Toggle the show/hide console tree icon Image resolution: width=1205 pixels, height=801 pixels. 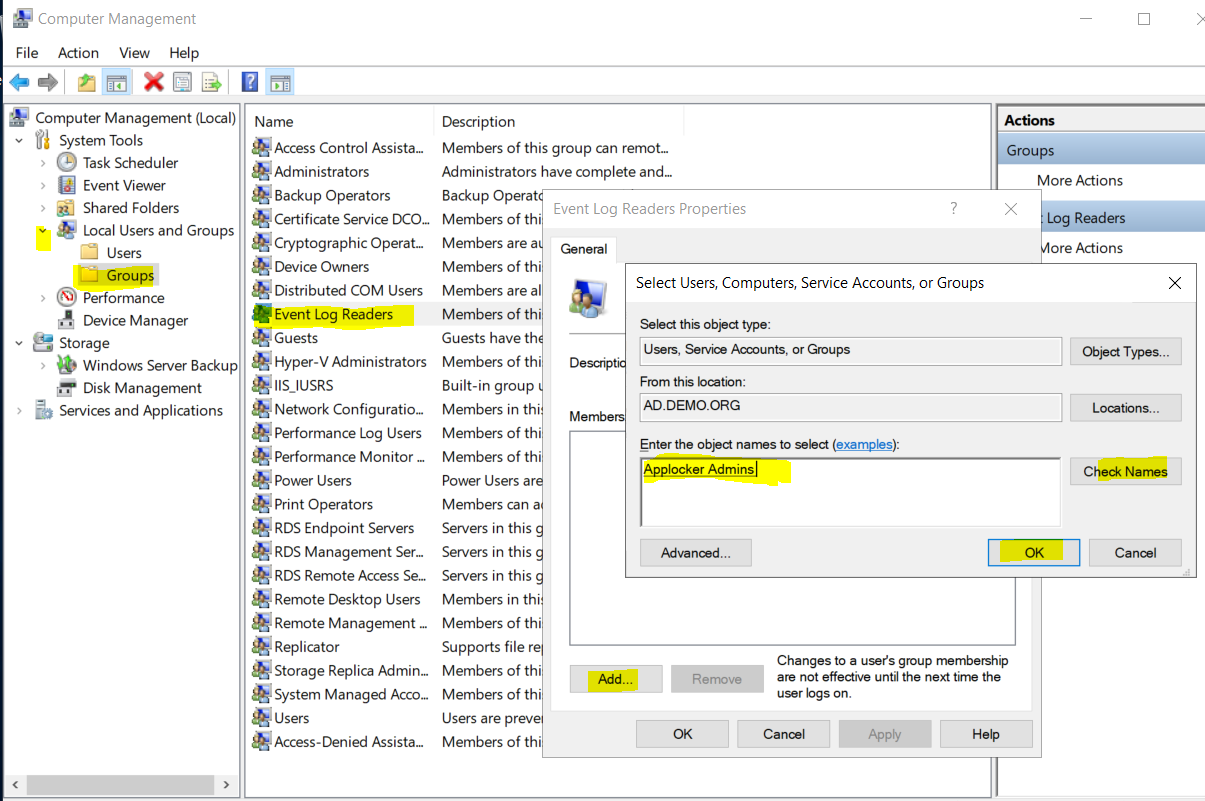click(x=116, y=81)
